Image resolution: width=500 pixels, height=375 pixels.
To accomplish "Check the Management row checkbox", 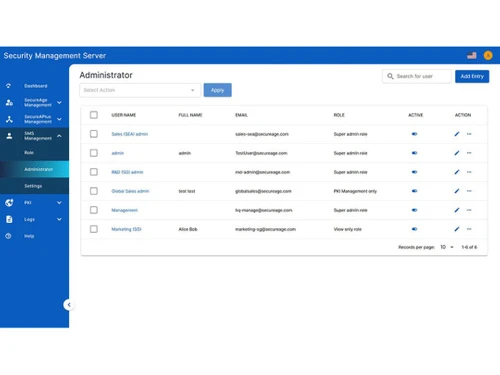I will tap(94, 210).
